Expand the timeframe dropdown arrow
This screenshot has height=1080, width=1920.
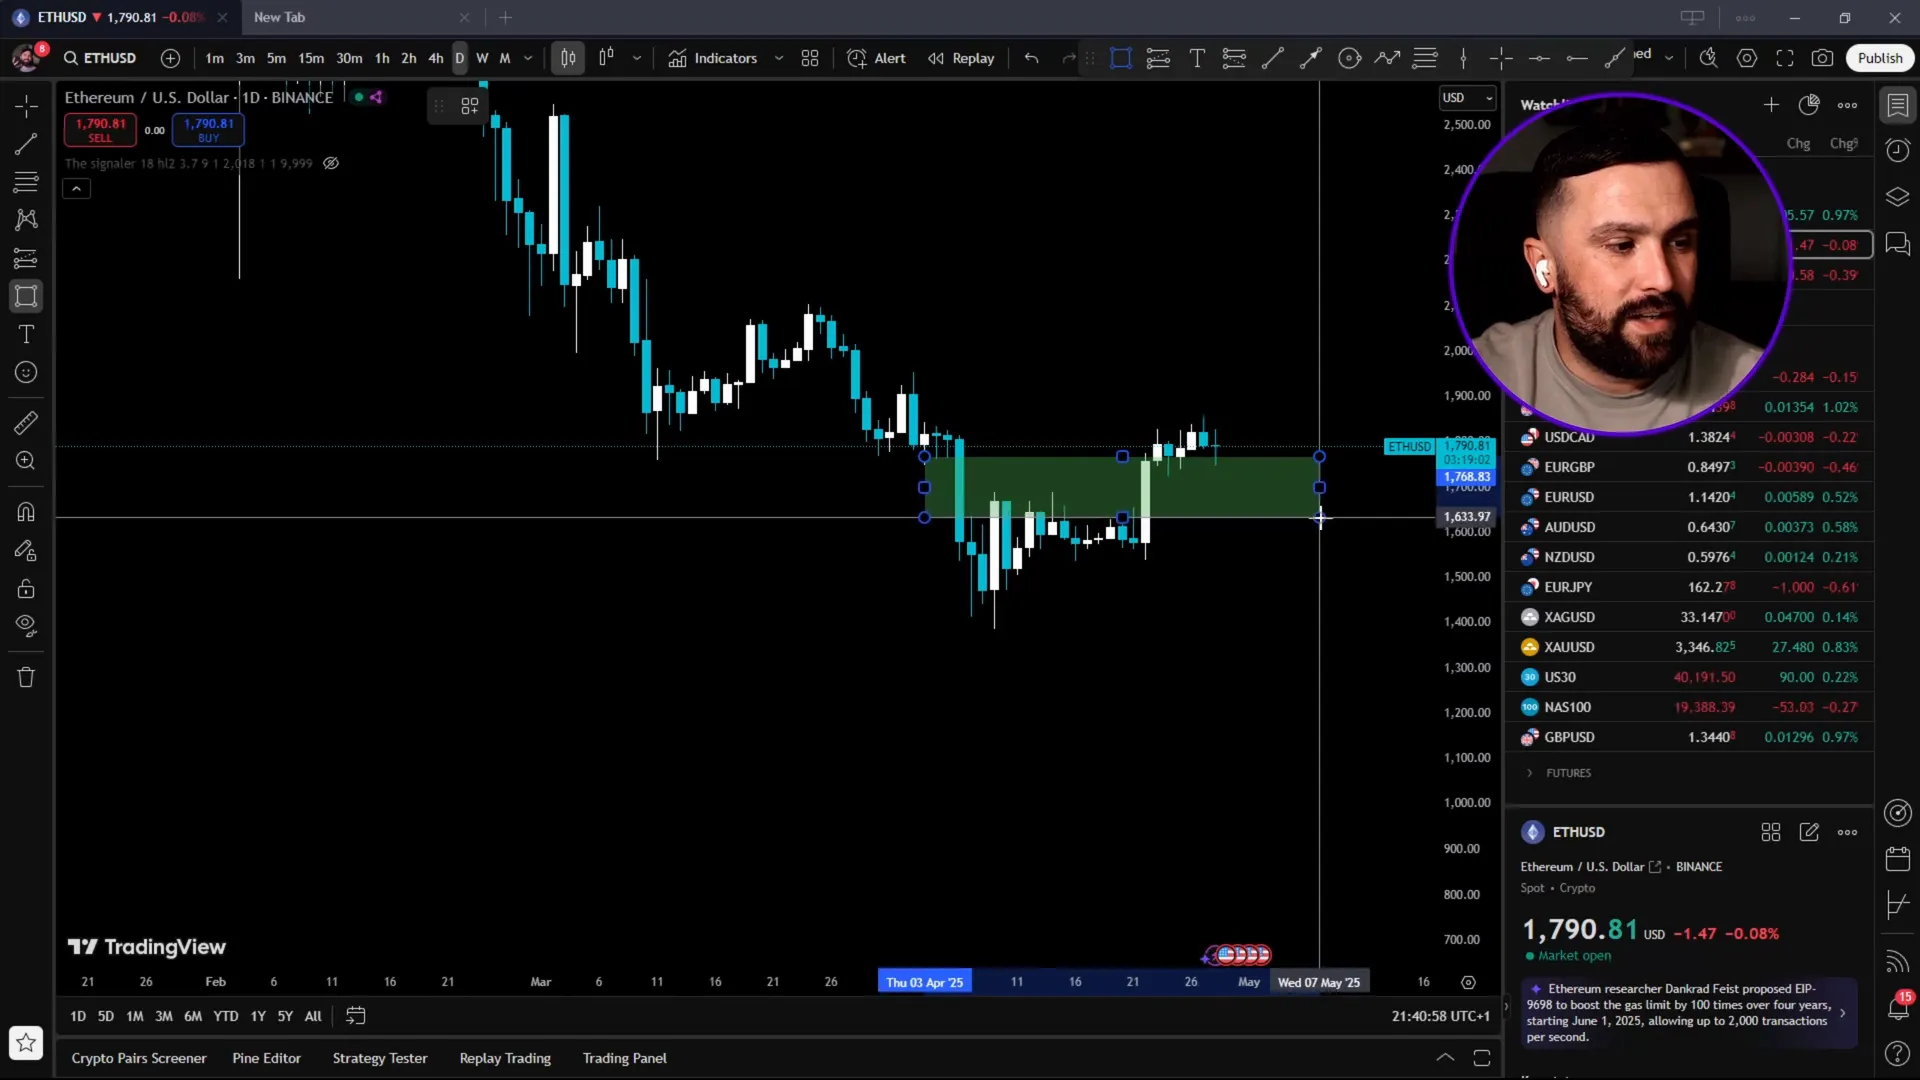[528, 58]
